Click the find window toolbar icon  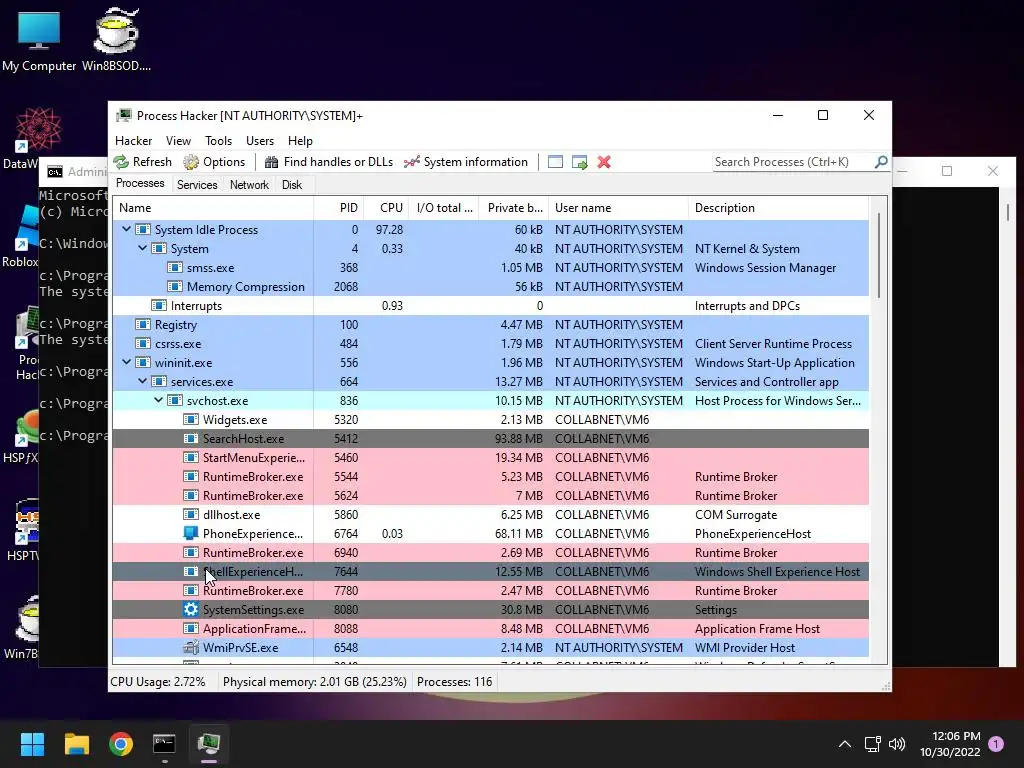(x=555, y=162)
